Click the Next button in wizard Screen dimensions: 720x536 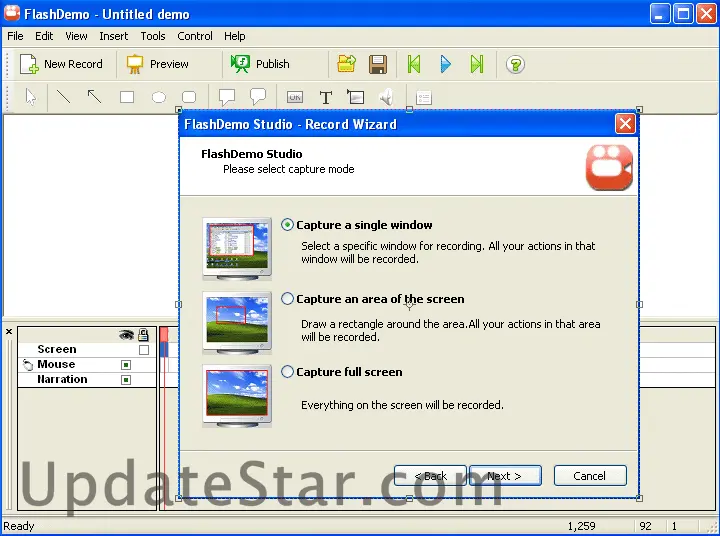pyautogui.click(x=505, y=476)
